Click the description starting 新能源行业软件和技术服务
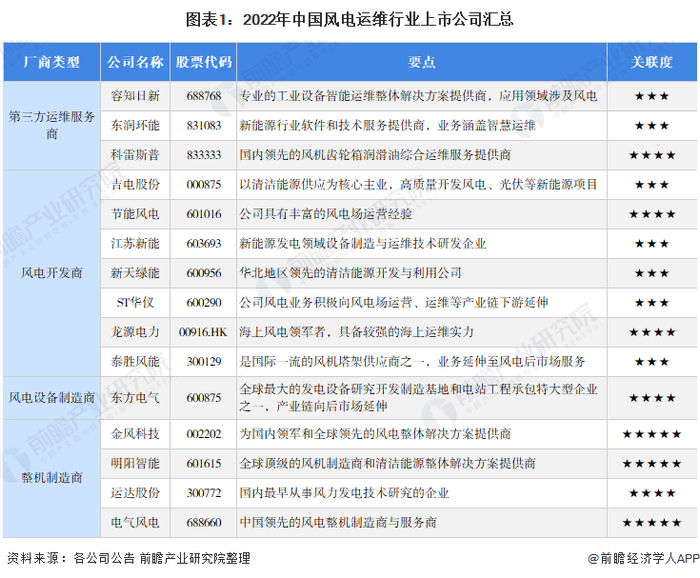The width and height of the screenshot is (700, 578). 387,125
